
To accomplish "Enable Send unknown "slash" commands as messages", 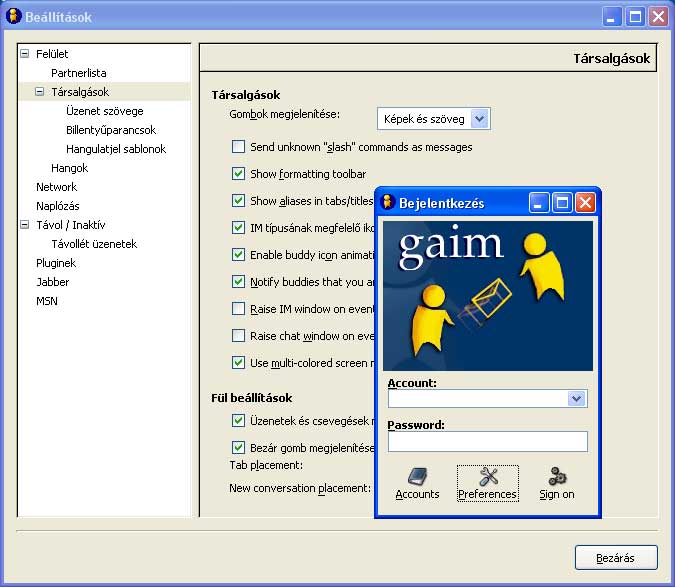I will pos(238,147).
